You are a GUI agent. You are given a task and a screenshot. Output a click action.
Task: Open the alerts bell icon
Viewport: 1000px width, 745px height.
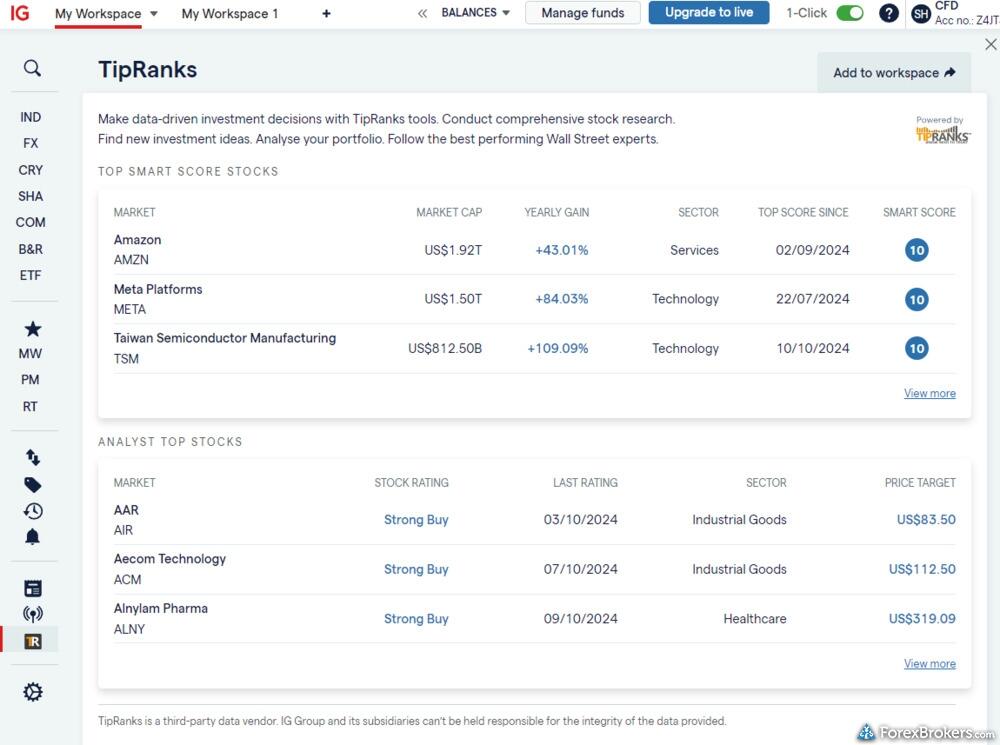32,537
